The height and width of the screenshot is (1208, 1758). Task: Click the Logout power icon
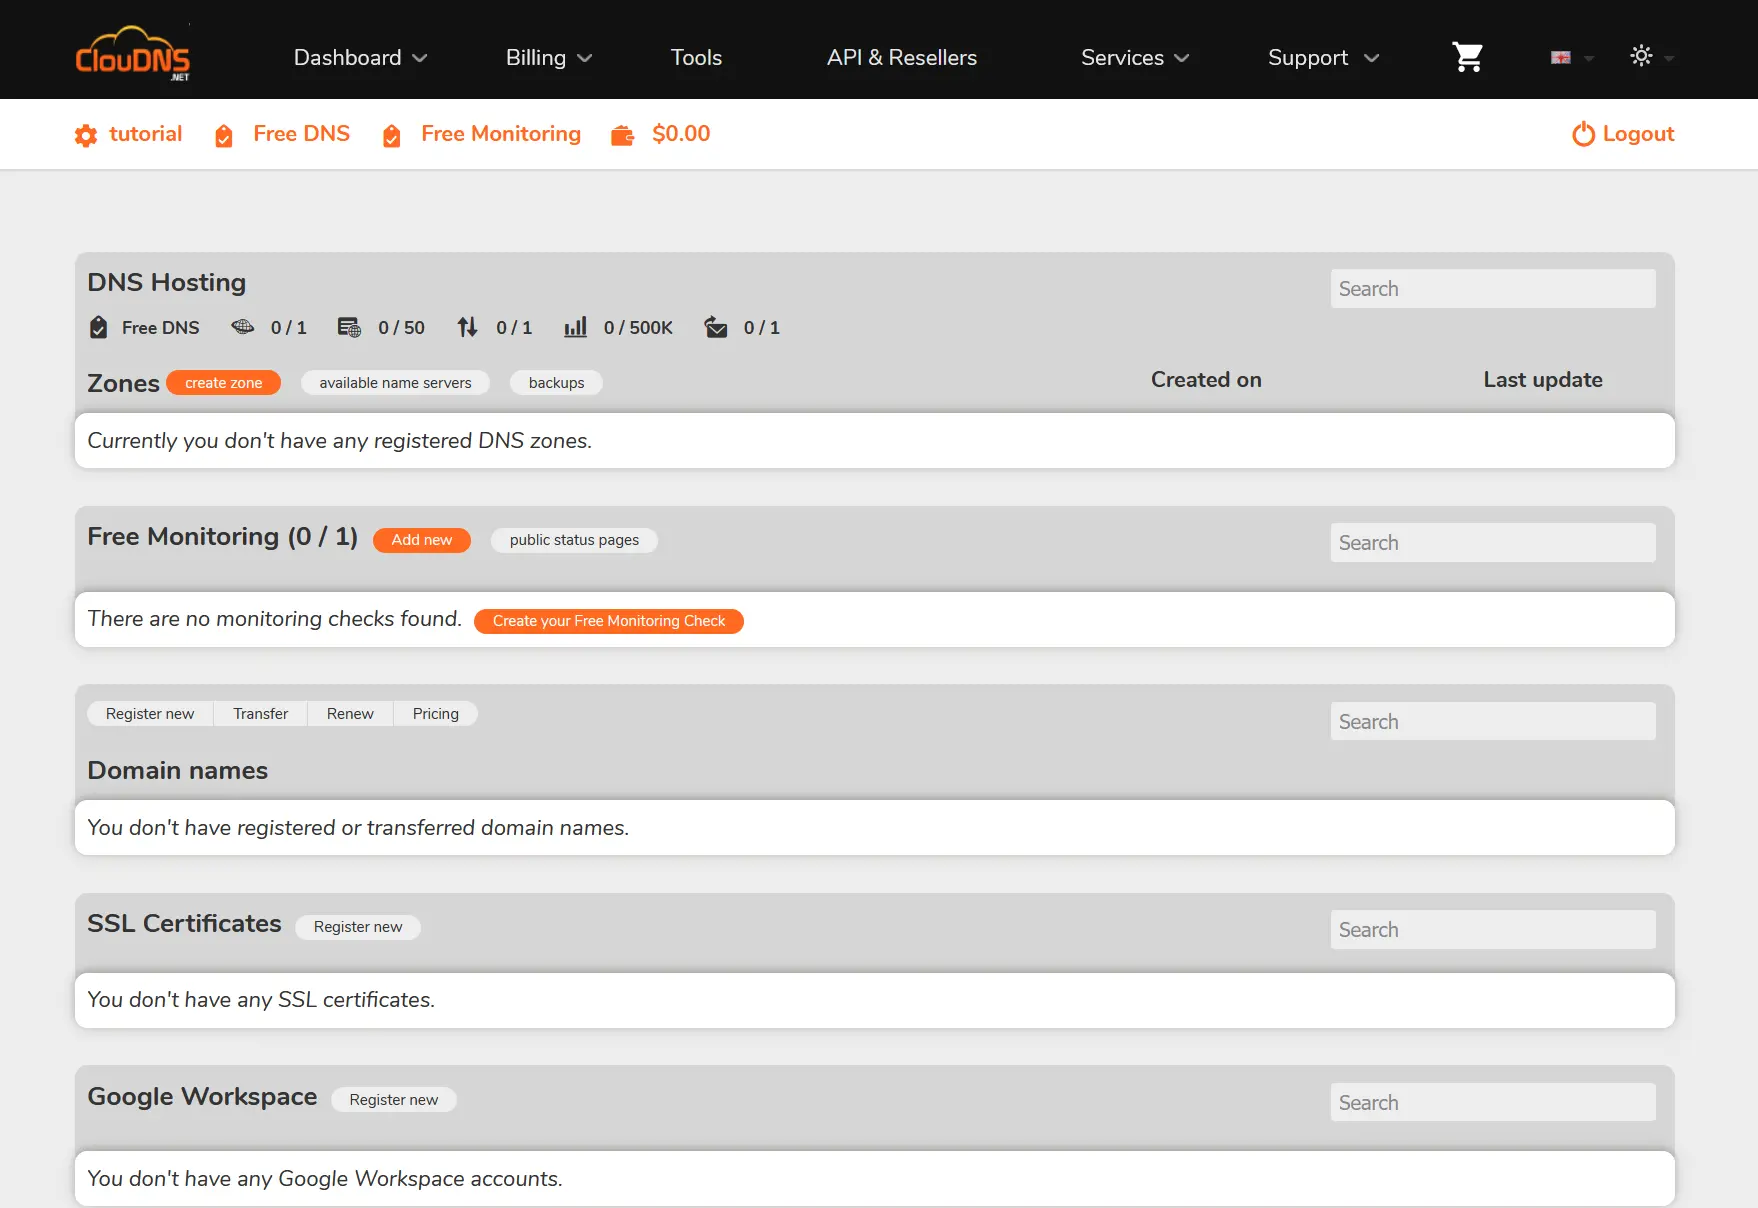tap(1583, 134)
